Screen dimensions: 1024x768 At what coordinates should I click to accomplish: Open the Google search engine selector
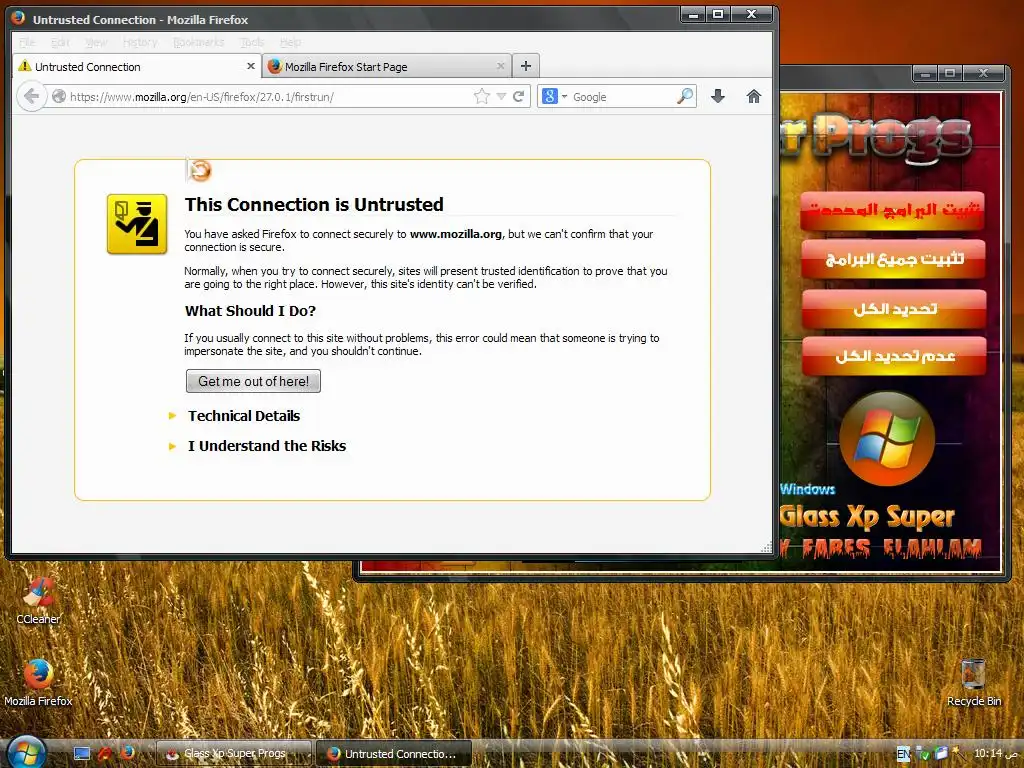point(554,97)
